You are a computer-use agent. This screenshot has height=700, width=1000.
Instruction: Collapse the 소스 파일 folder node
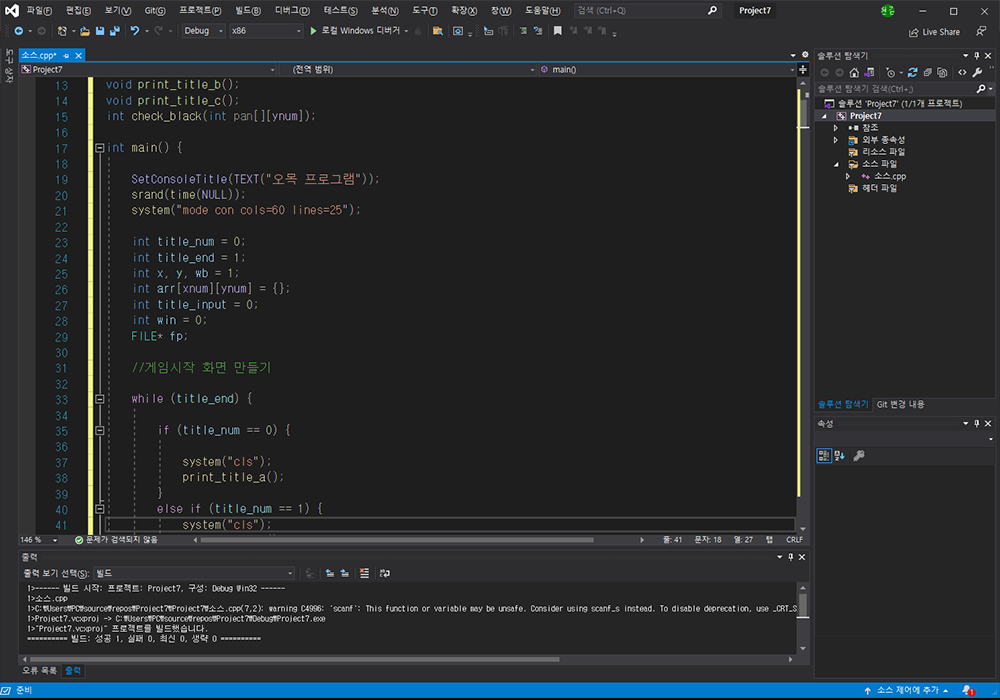tap(836, 164)
